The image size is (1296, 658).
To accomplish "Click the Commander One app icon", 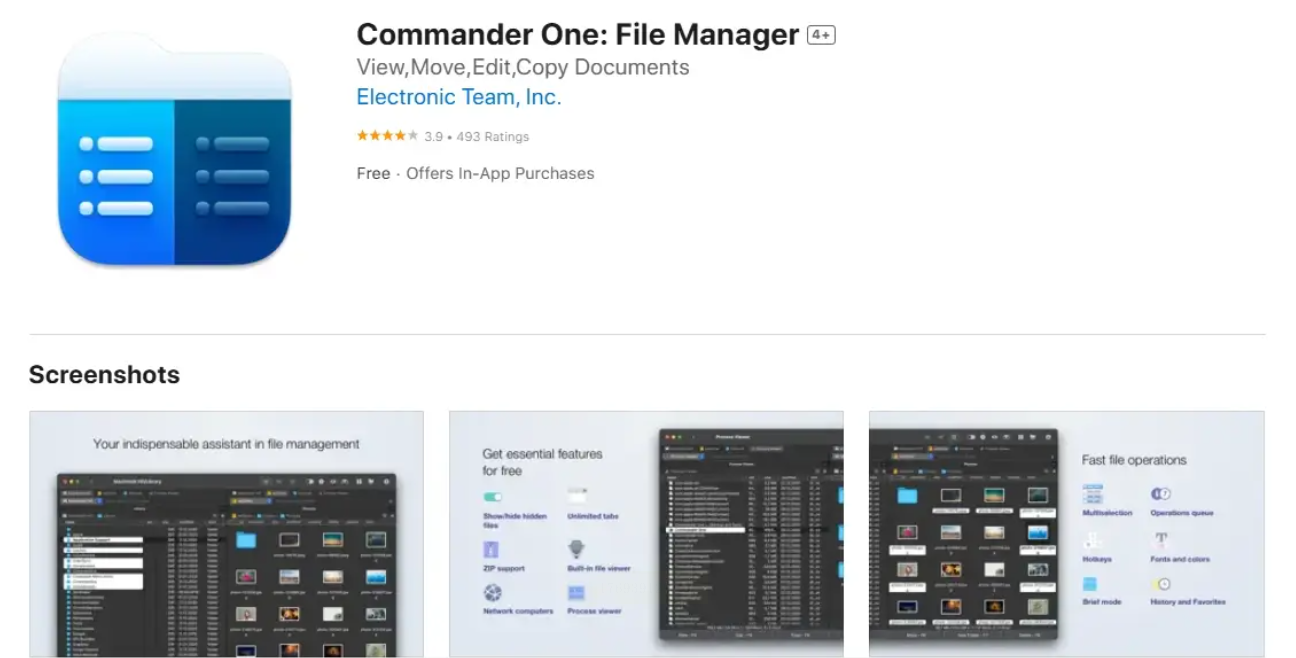I will pyautogui.click(x=175, y=150).
